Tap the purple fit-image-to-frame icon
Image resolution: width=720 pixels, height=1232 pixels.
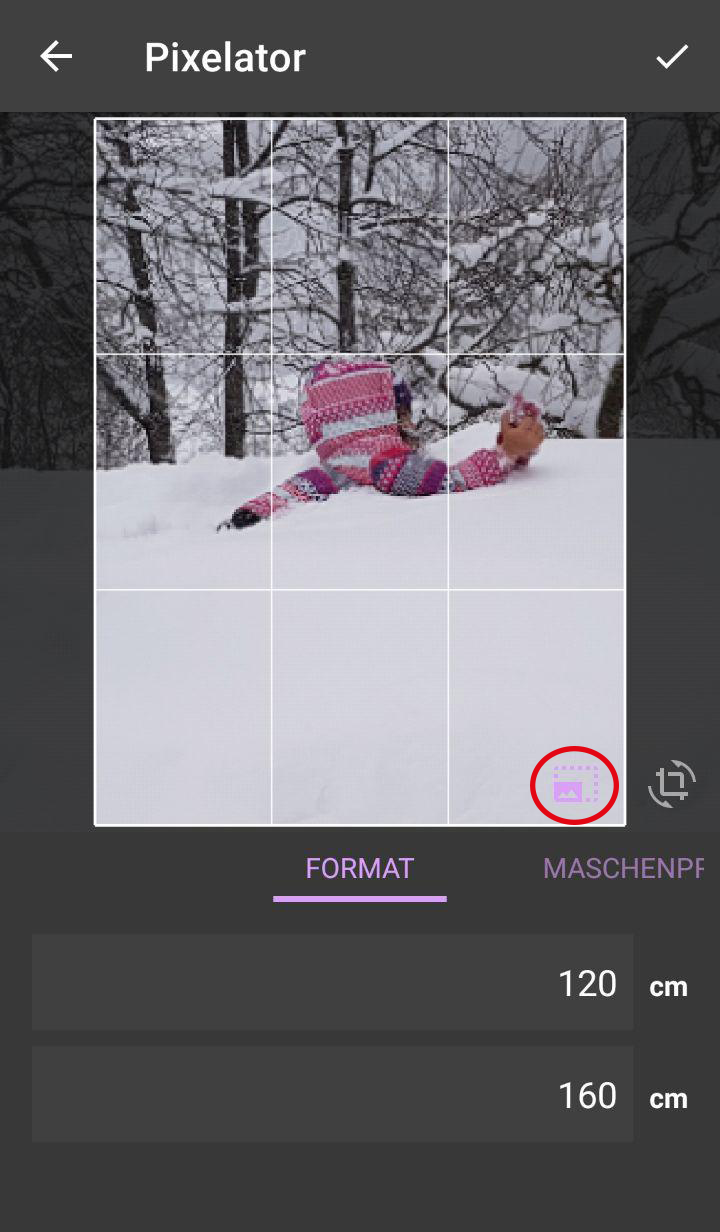[574, 785]
